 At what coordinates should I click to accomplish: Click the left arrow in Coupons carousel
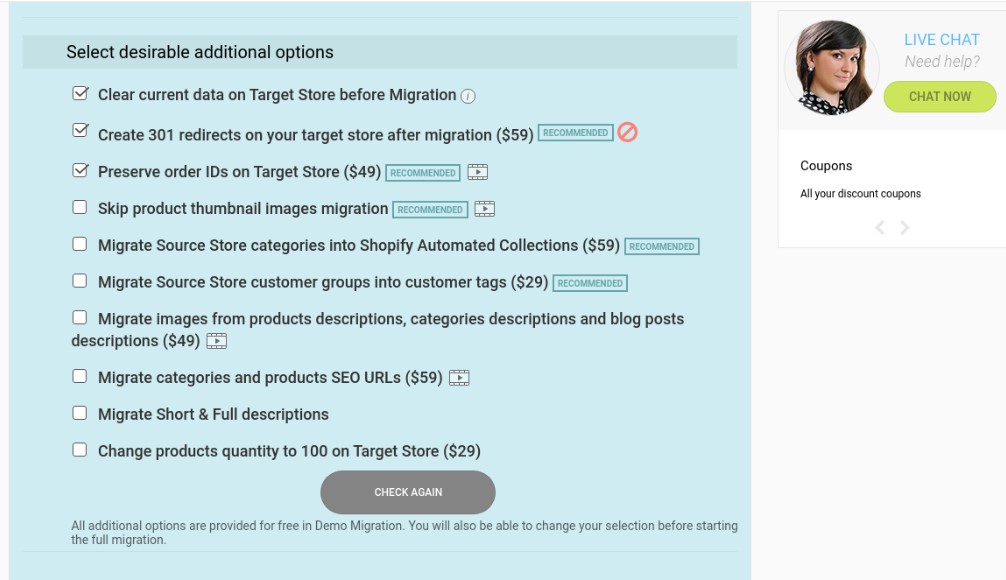pos(878,228)
